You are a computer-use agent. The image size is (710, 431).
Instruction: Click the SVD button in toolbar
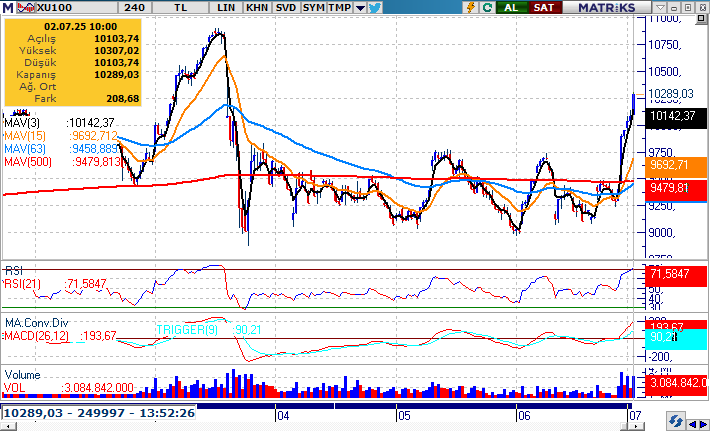[286, 7]
